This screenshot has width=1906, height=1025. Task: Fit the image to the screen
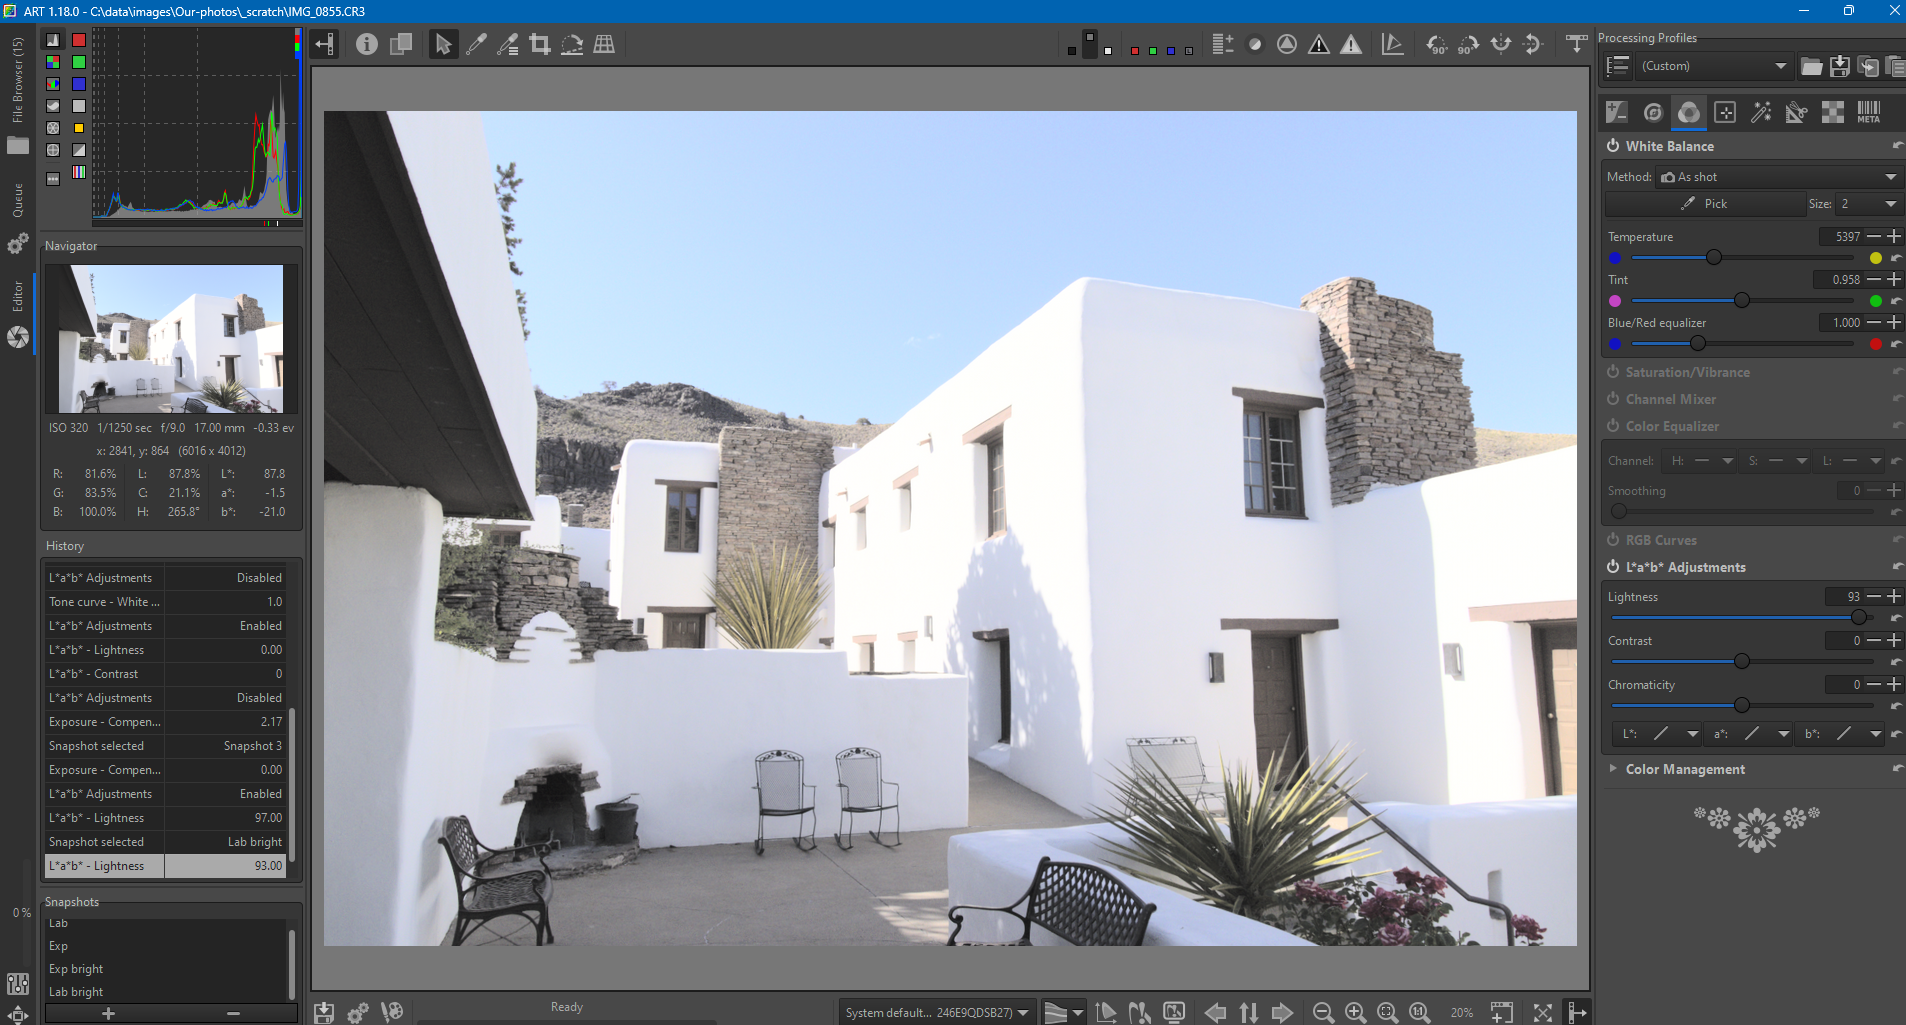(x=1387, y=1013)
